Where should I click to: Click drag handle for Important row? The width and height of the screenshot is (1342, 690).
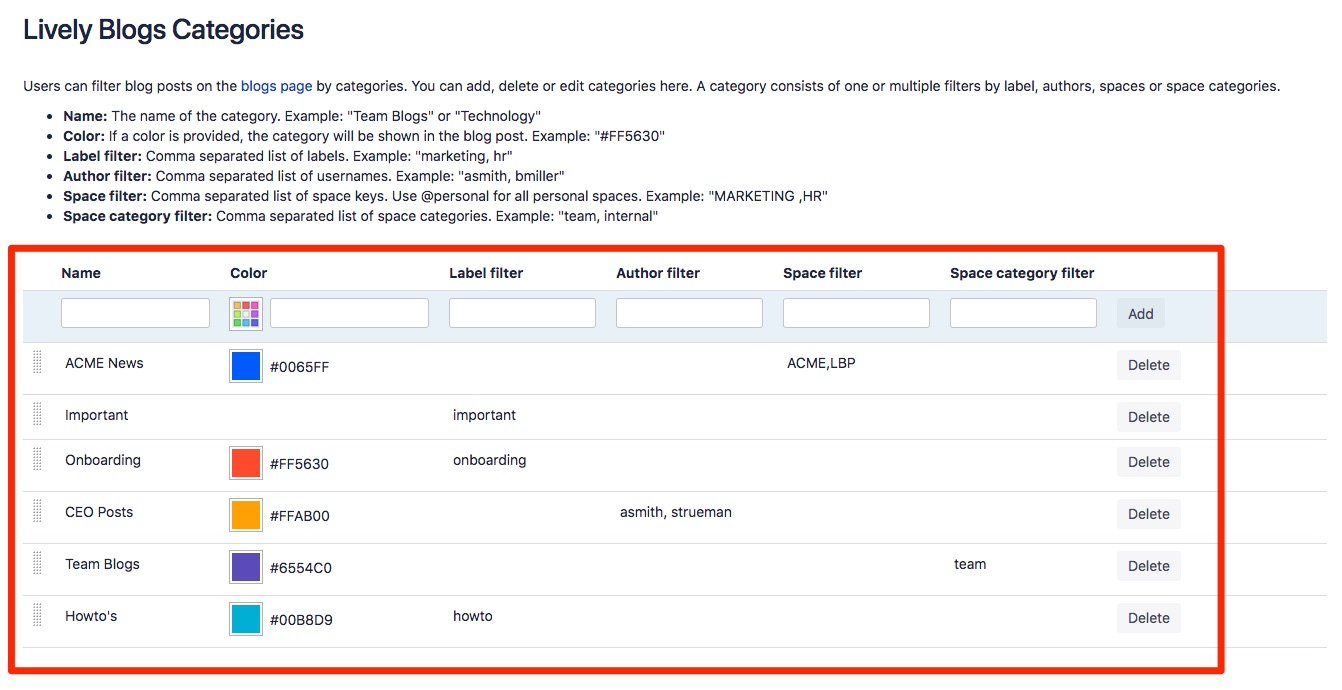pos(37,414)
